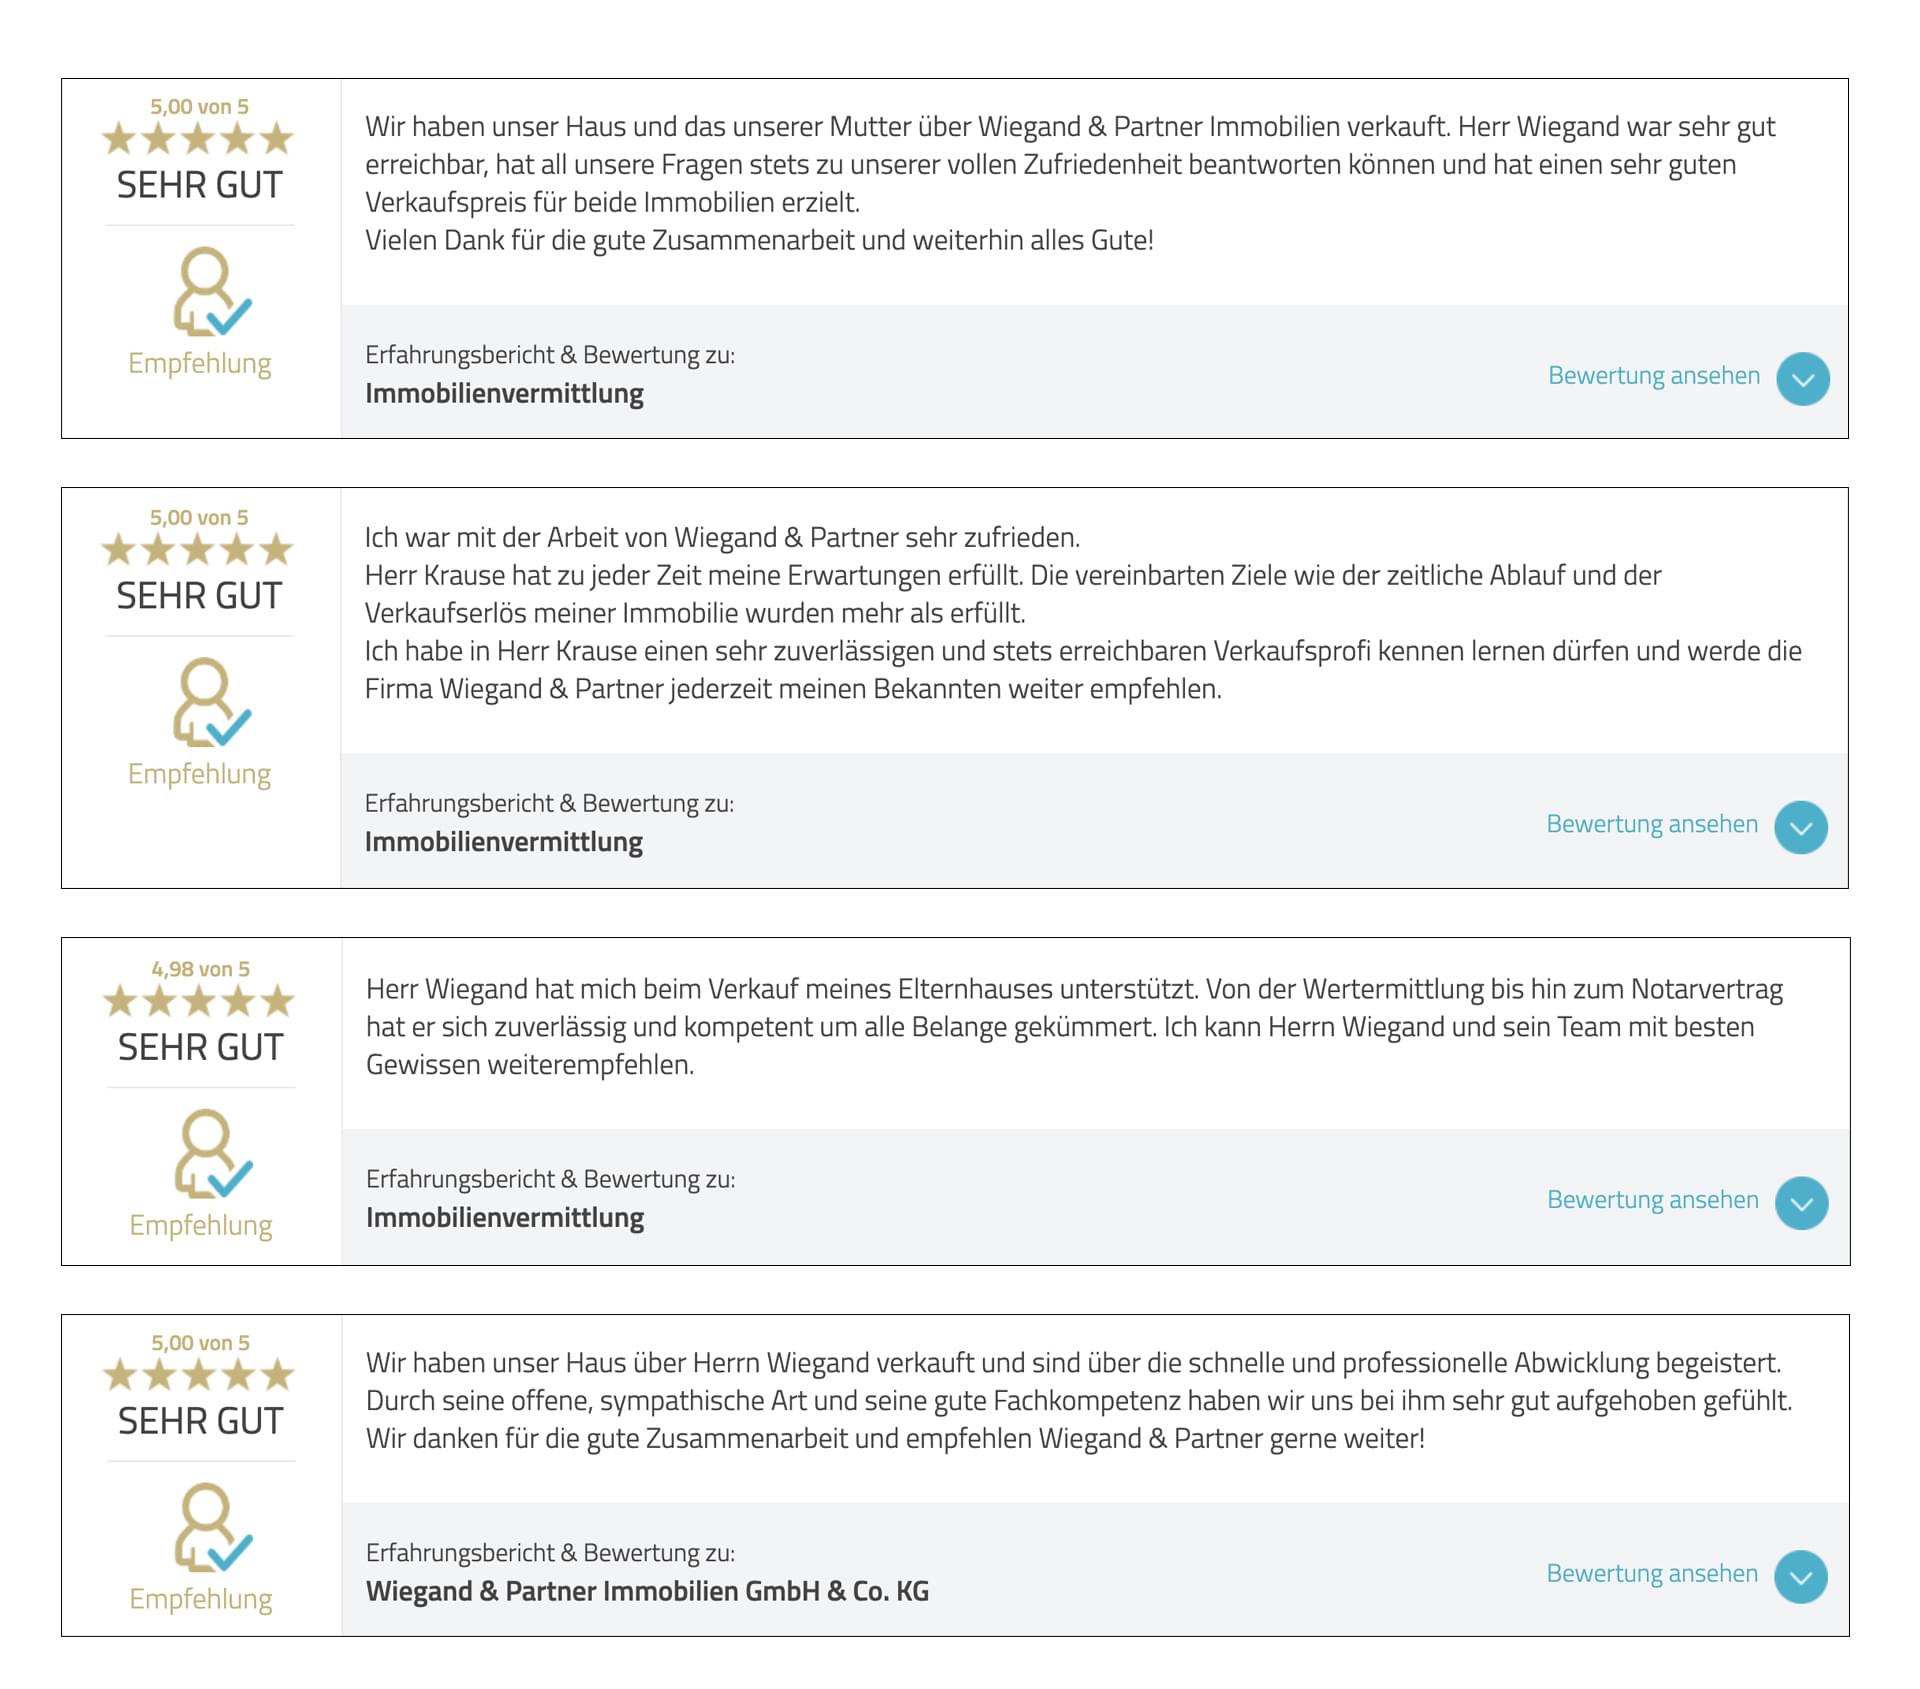
Task: Open 'Bewertung ansehen' for the last review
Action: (x=1652, y=1574)
